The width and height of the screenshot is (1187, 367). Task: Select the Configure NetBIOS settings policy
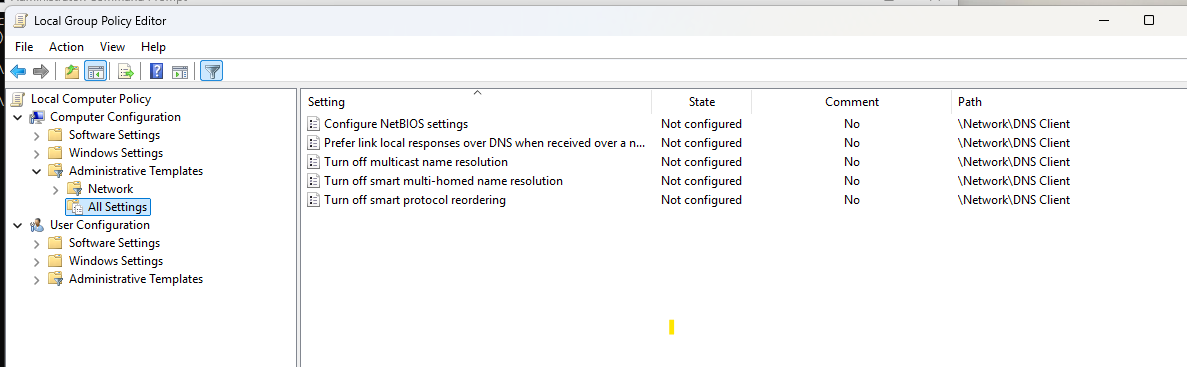(396, 124)
